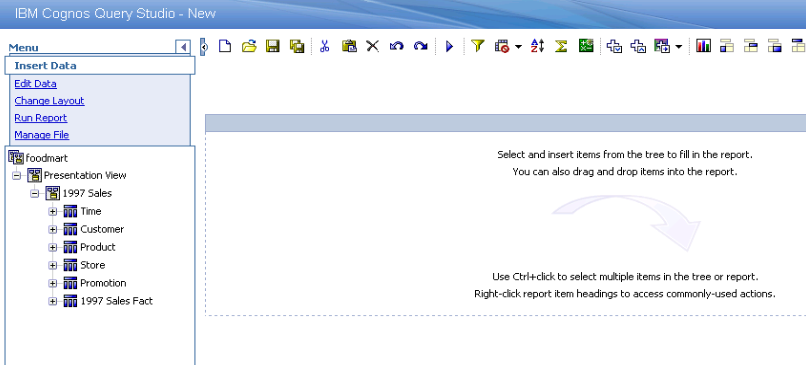
Task: Expand the 1997 Sales Fact node
Action: pyautogui.click(x=52, y=301)
